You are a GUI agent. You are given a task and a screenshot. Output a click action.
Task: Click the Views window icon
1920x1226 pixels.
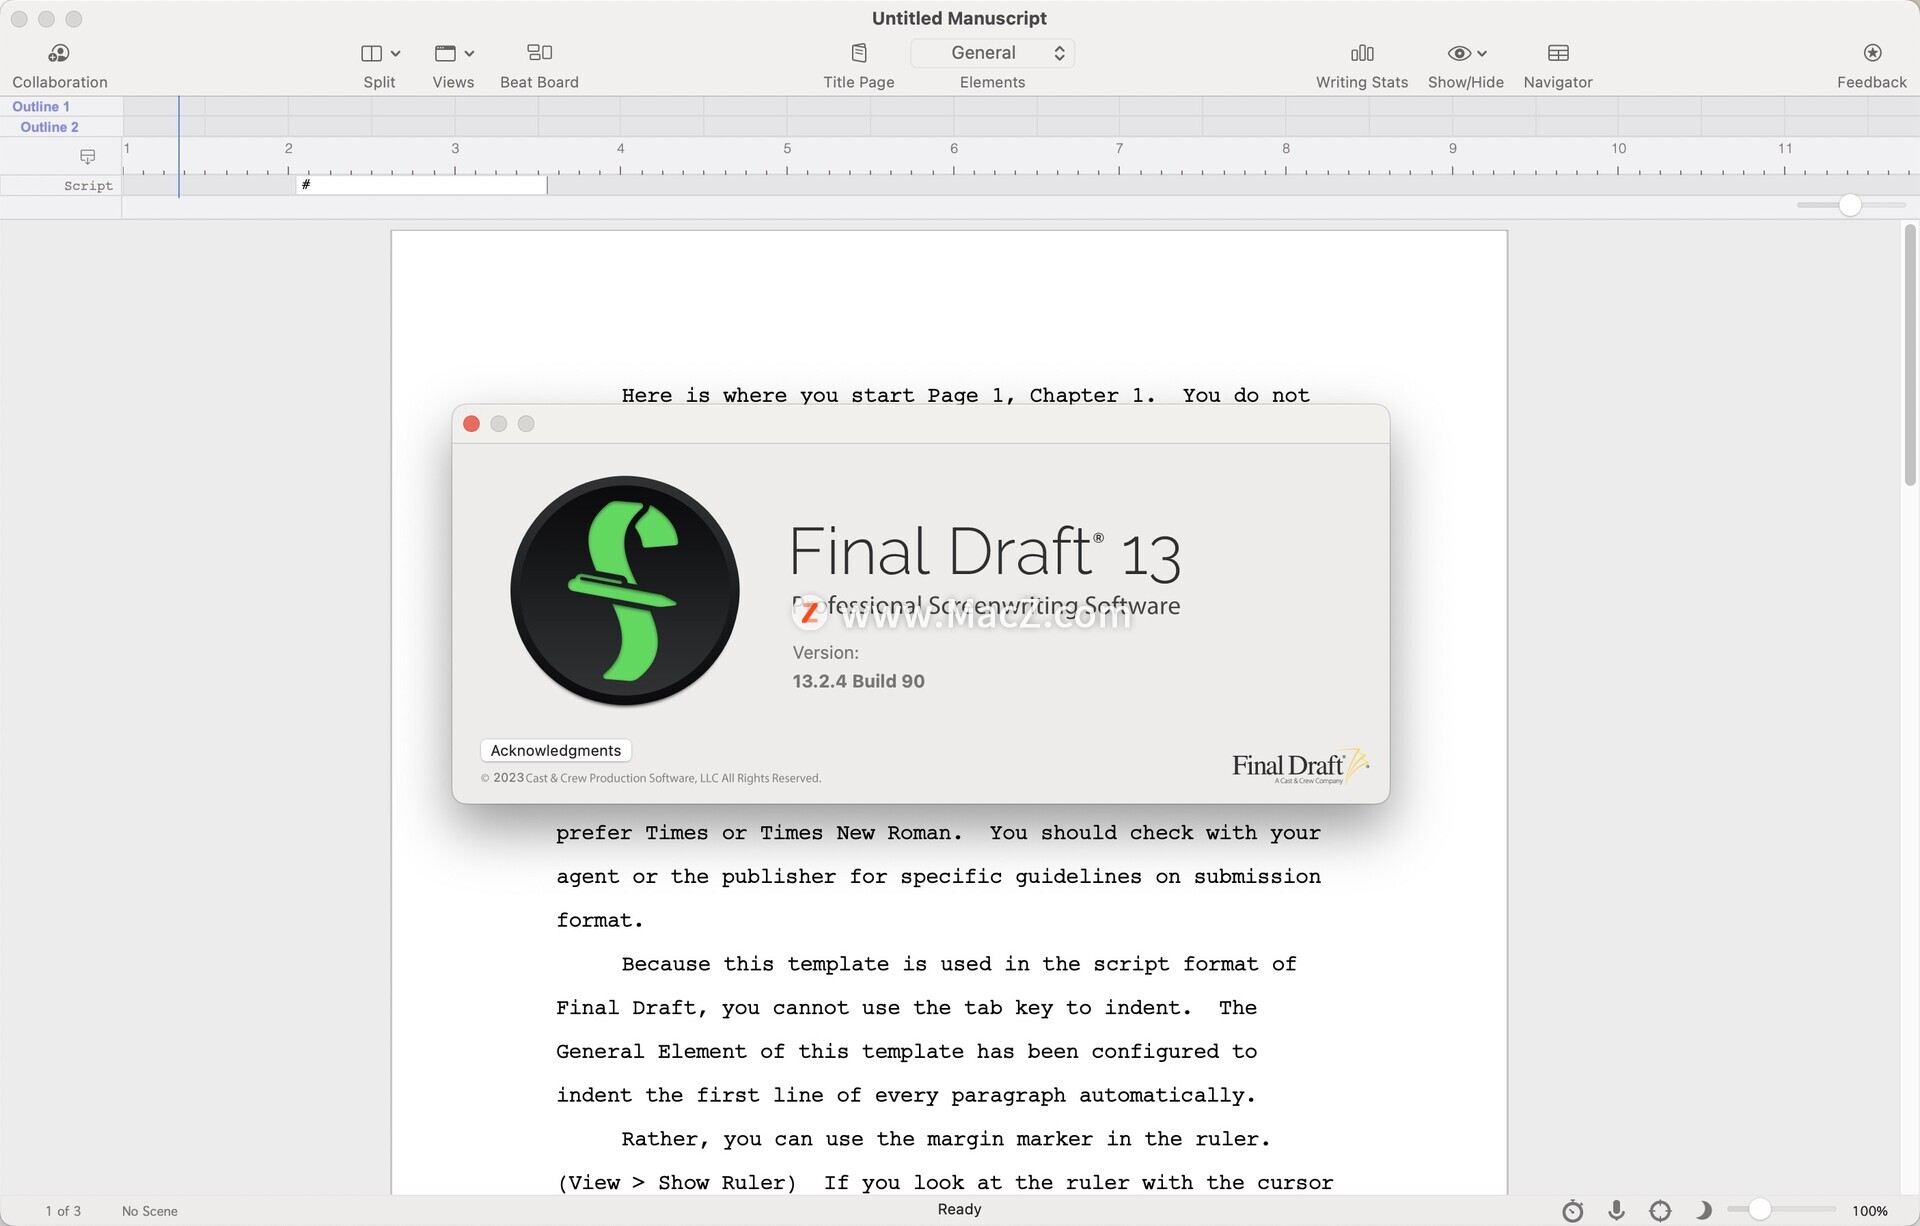445,53
